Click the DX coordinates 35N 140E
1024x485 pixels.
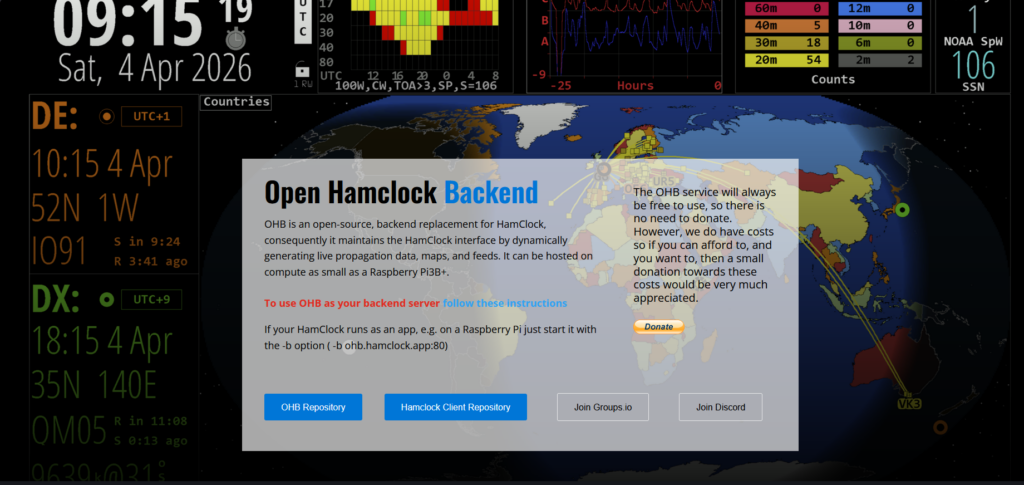tap(95, 385)
